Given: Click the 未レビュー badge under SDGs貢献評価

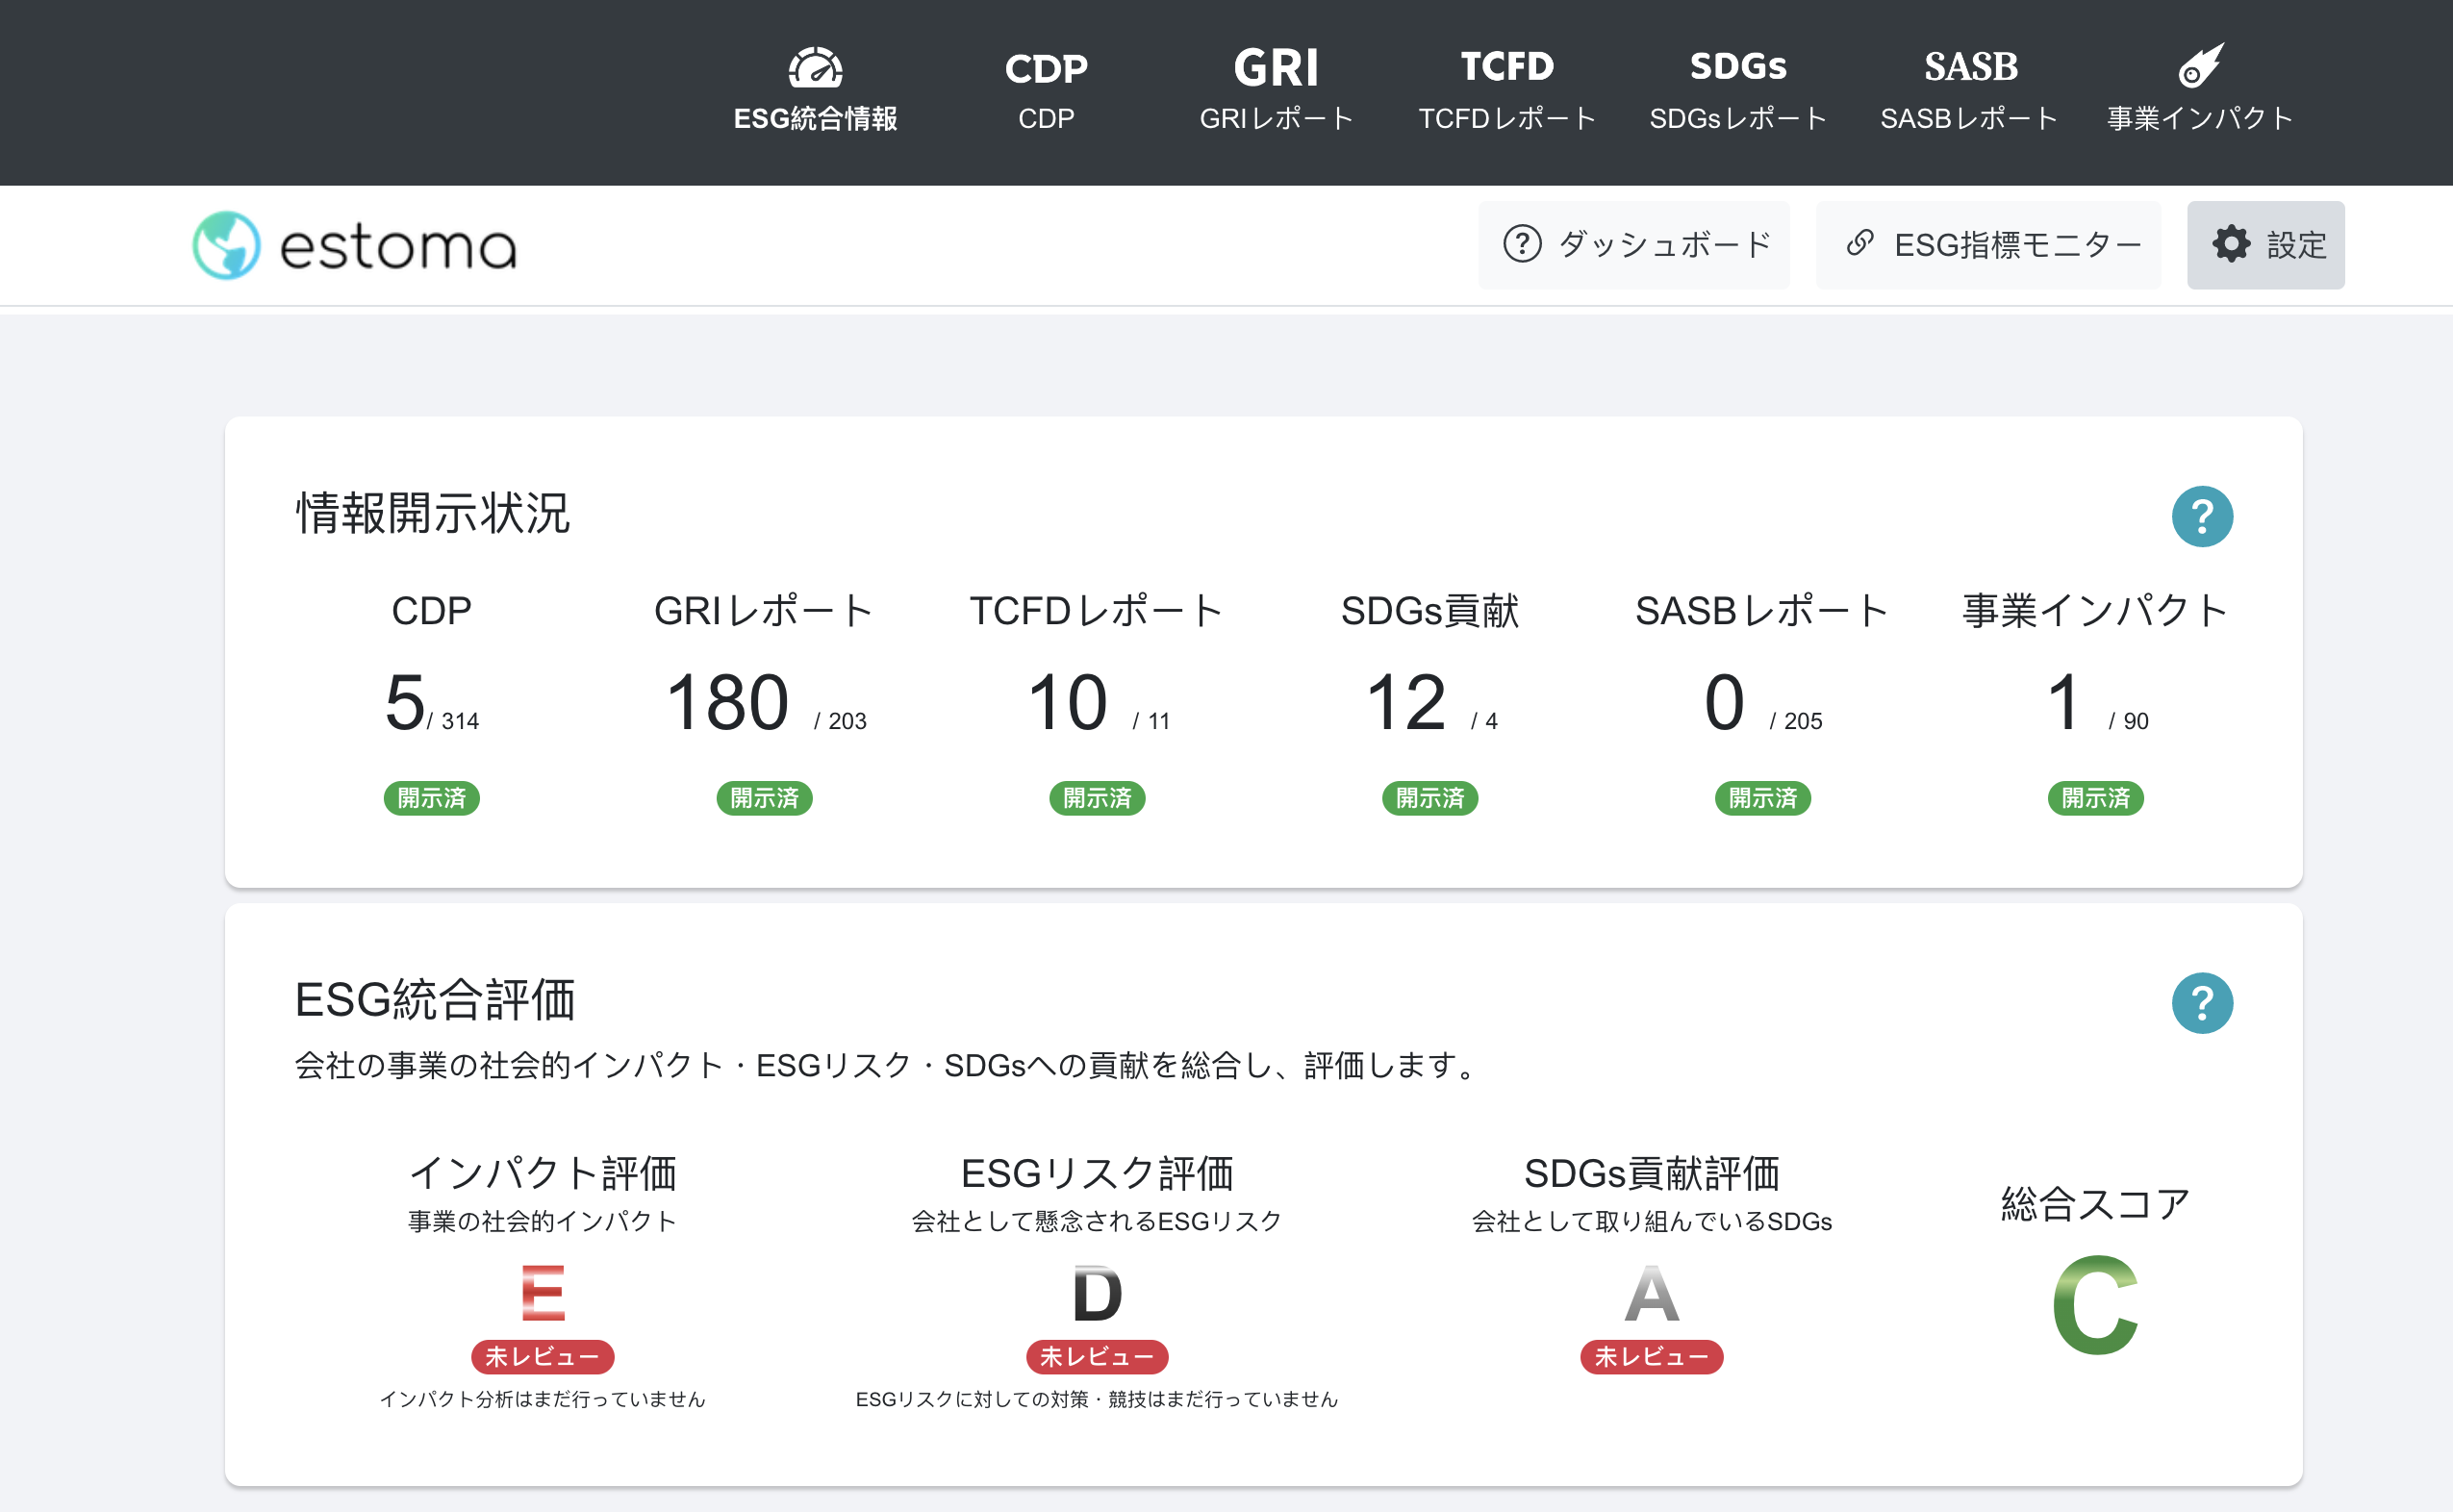Looking at the screenshot, I should [1651, 1357].
